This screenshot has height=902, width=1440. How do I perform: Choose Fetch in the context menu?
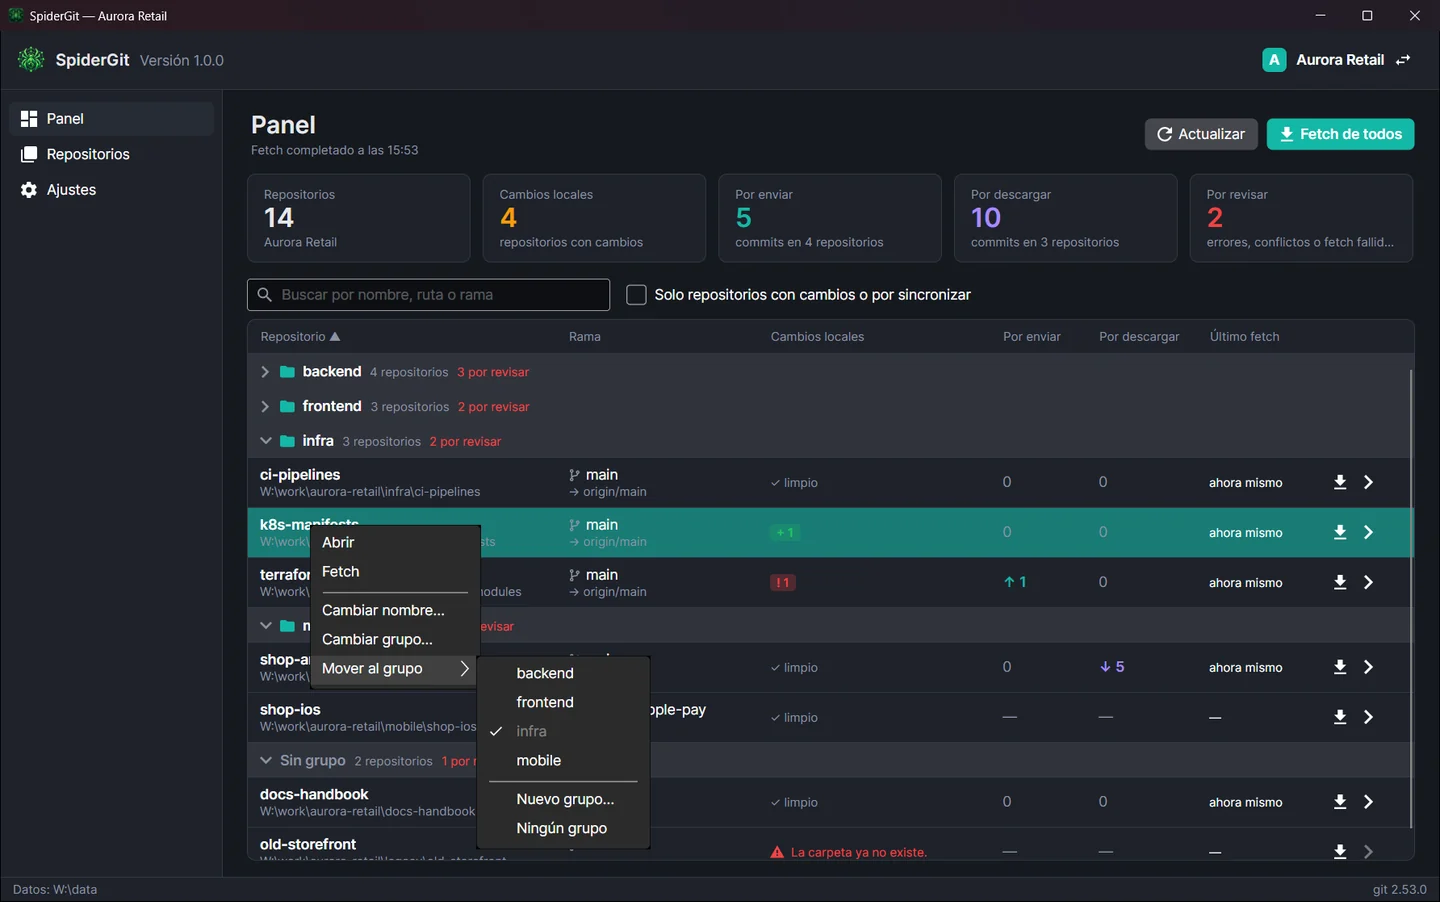point(395,572)
